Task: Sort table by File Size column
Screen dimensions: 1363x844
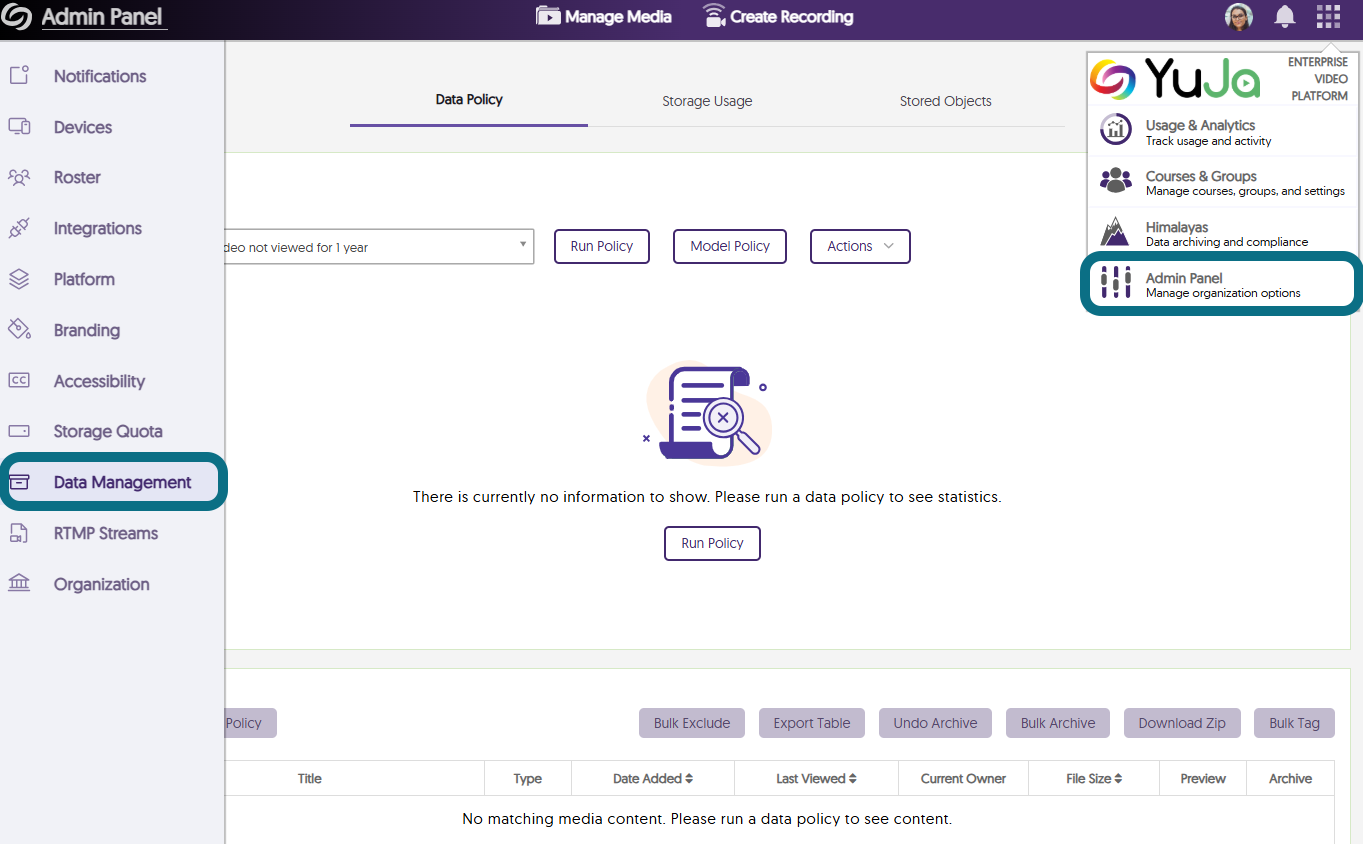Action: (x=1094, y=778)
